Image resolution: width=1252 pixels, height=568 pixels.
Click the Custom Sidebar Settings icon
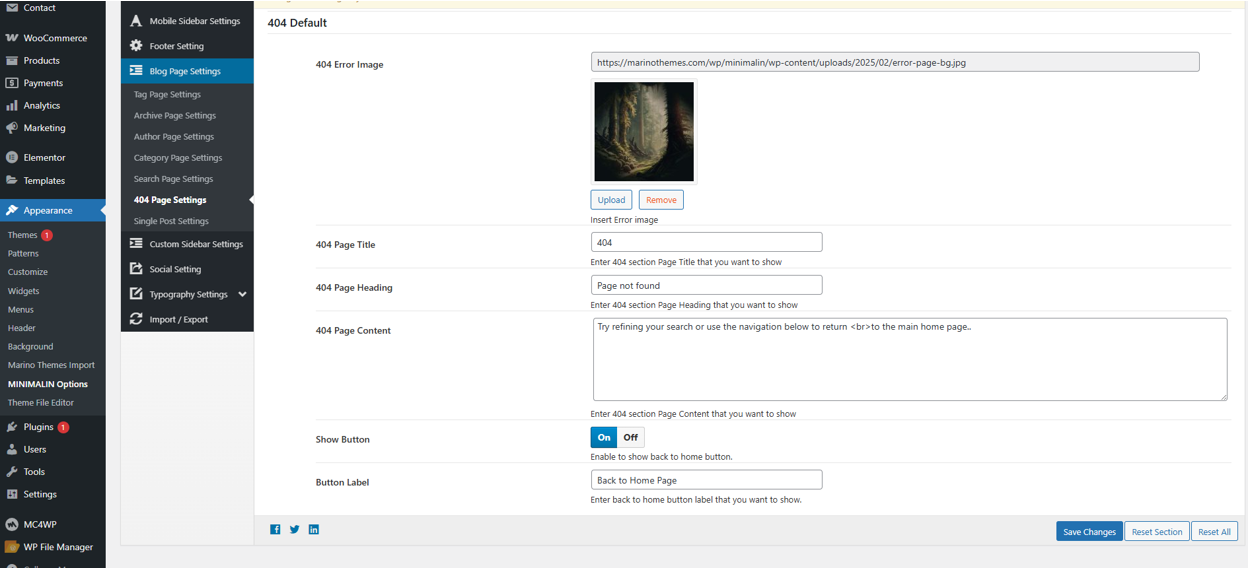(136, 244)
